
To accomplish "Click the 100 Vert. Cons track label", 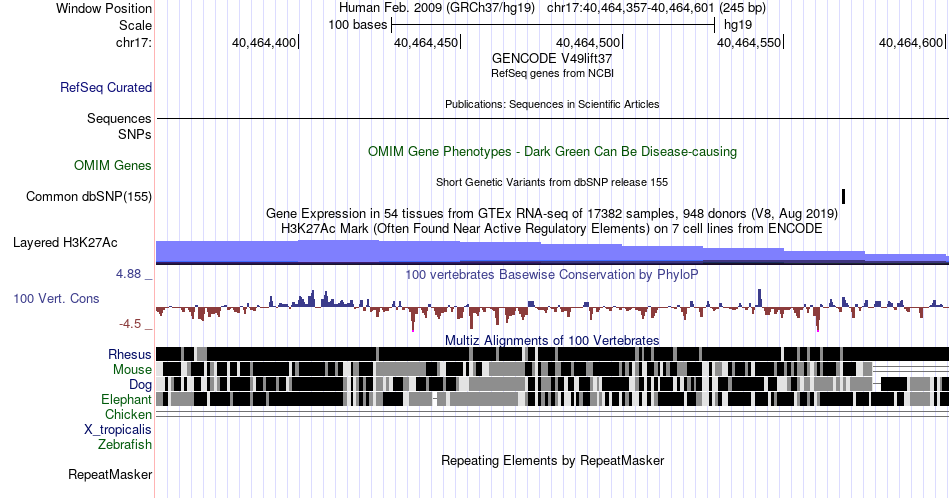I will click(56, 298).
